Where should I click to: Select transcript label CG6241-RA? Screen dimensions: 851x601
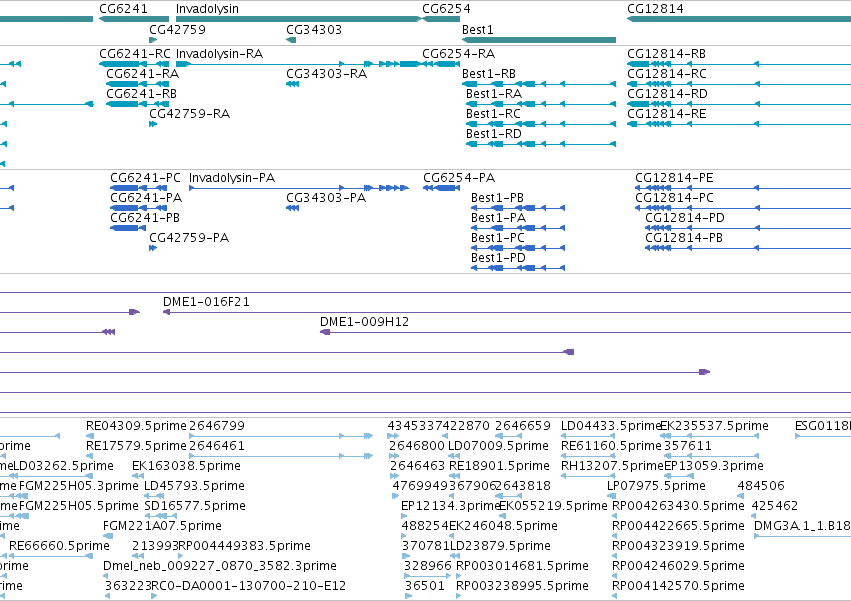click(x=143, y=74)
